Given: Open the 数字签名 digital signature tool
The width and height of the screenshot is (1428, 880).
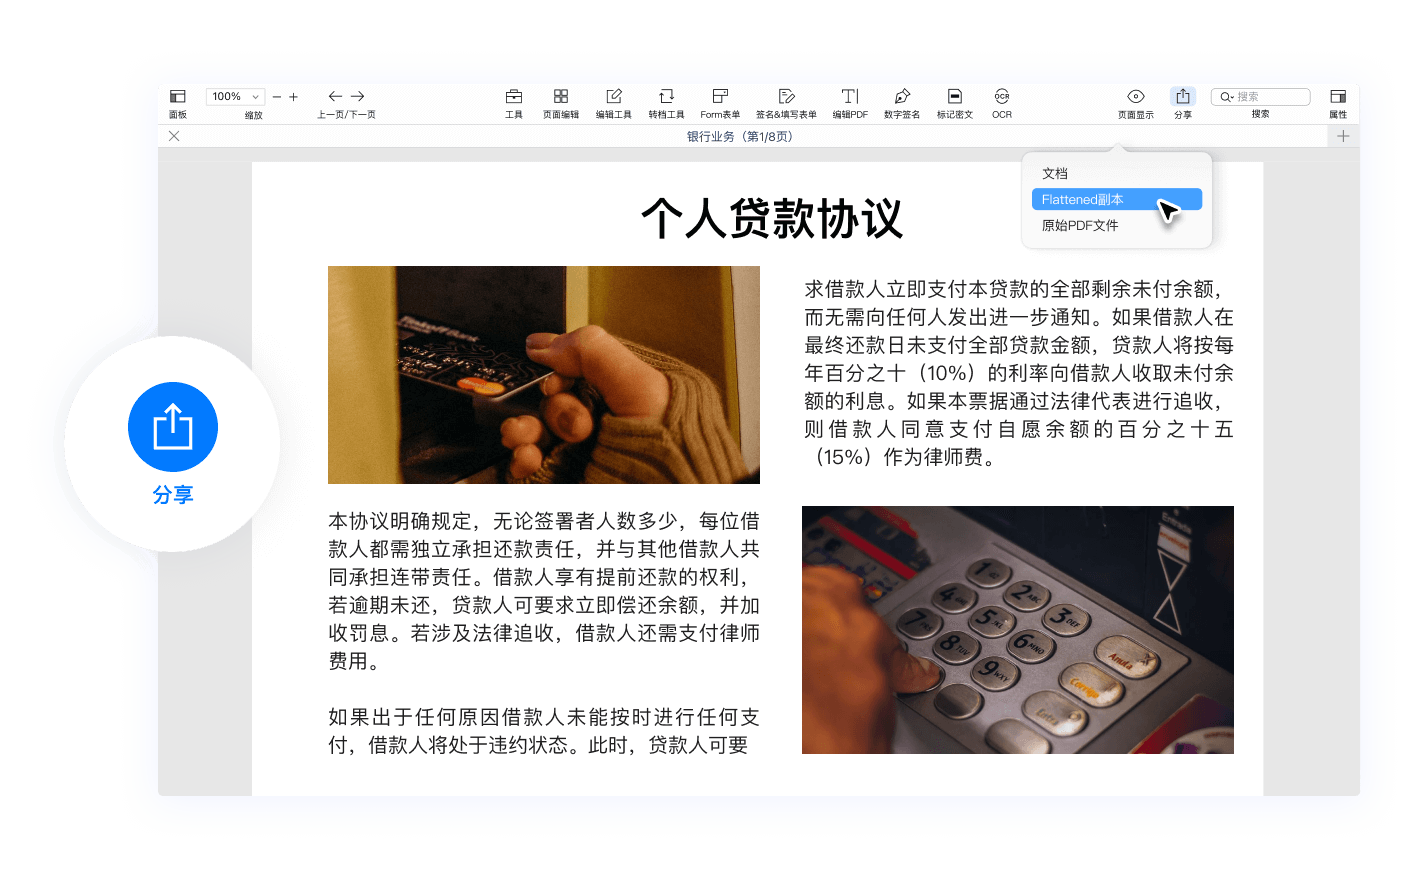Looking at the screenshot, I should (902, 97).
